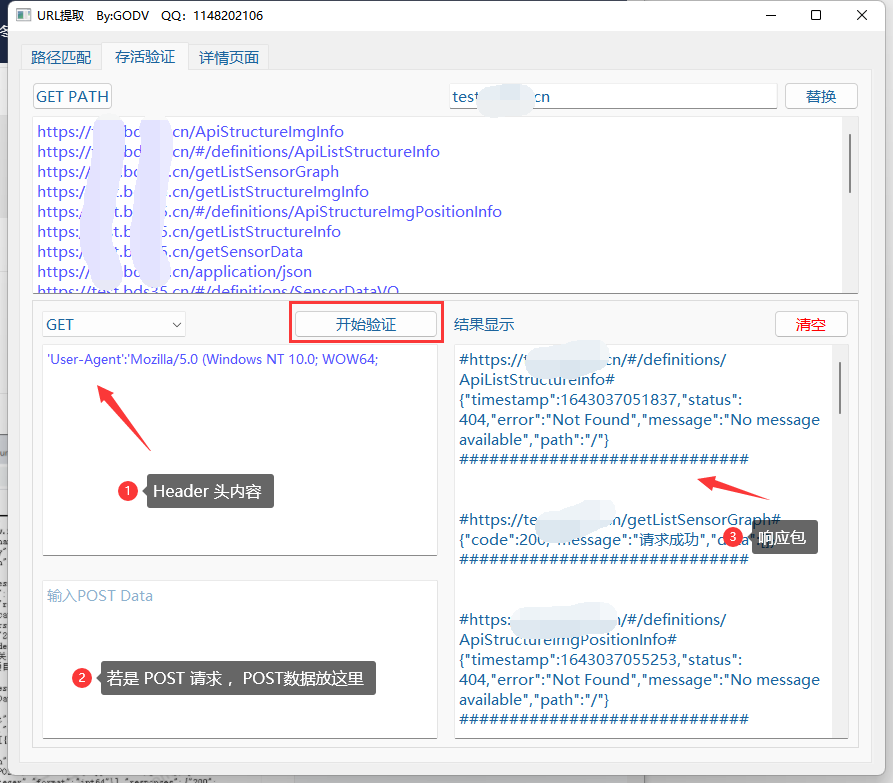Select the /getListSensorGraph URL line in the URL list
The width and height of the screenshot is (893, 783).
188,171
